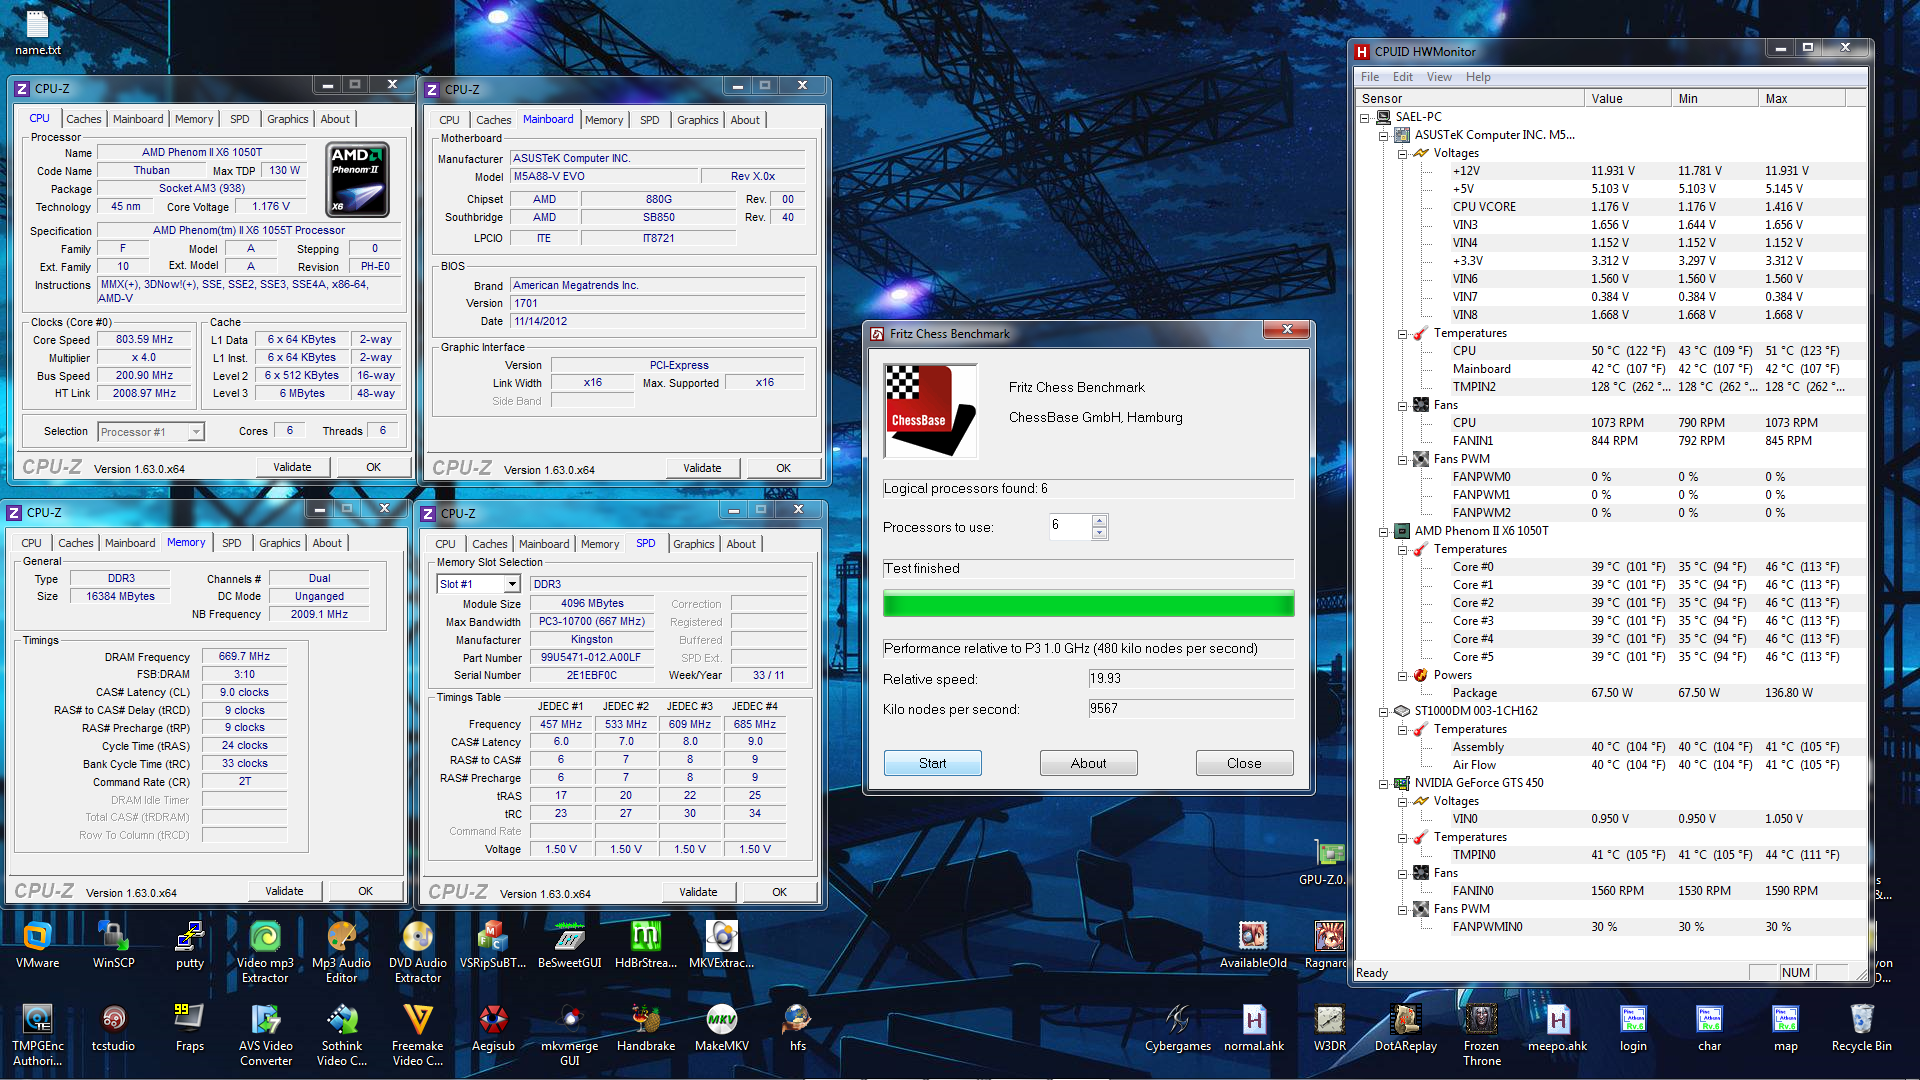The height and width of the screenshot is (1080, 1920).
Task: Open the Processor #1 selection dropdown
Action: coord(196,432)
